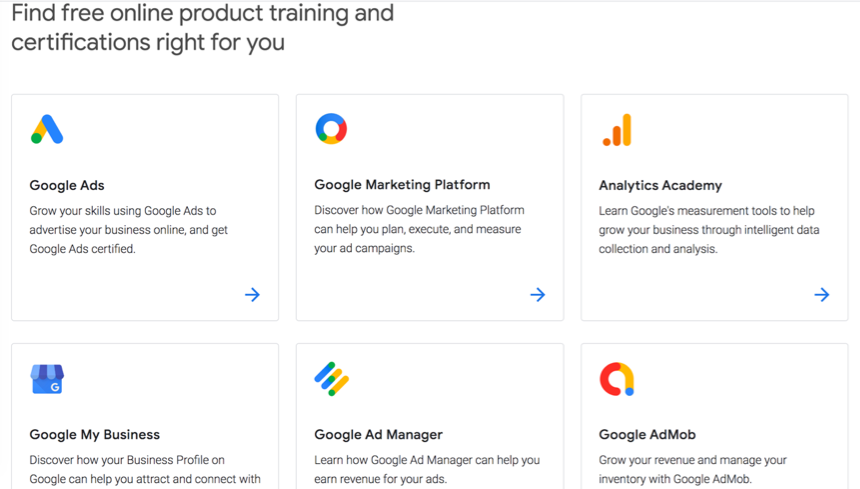This screenshot has height=489, width=860.
Task: Click the Google My Business storefront icon
Action: click(x=47, y=379)
